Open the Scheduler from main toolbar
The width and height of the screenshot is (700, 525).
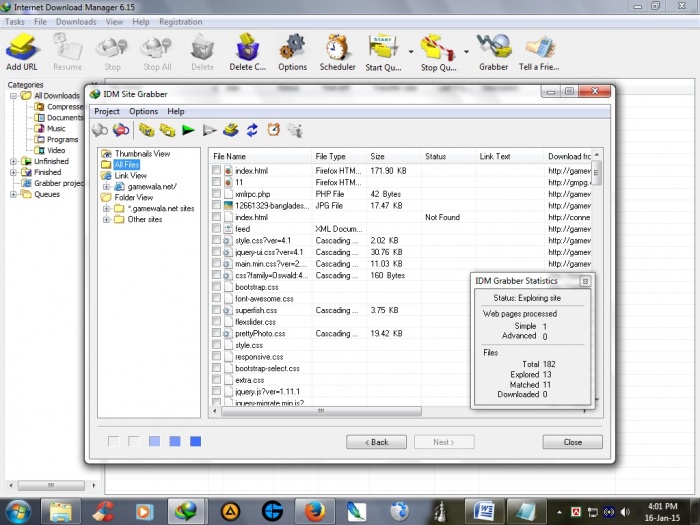337,50
